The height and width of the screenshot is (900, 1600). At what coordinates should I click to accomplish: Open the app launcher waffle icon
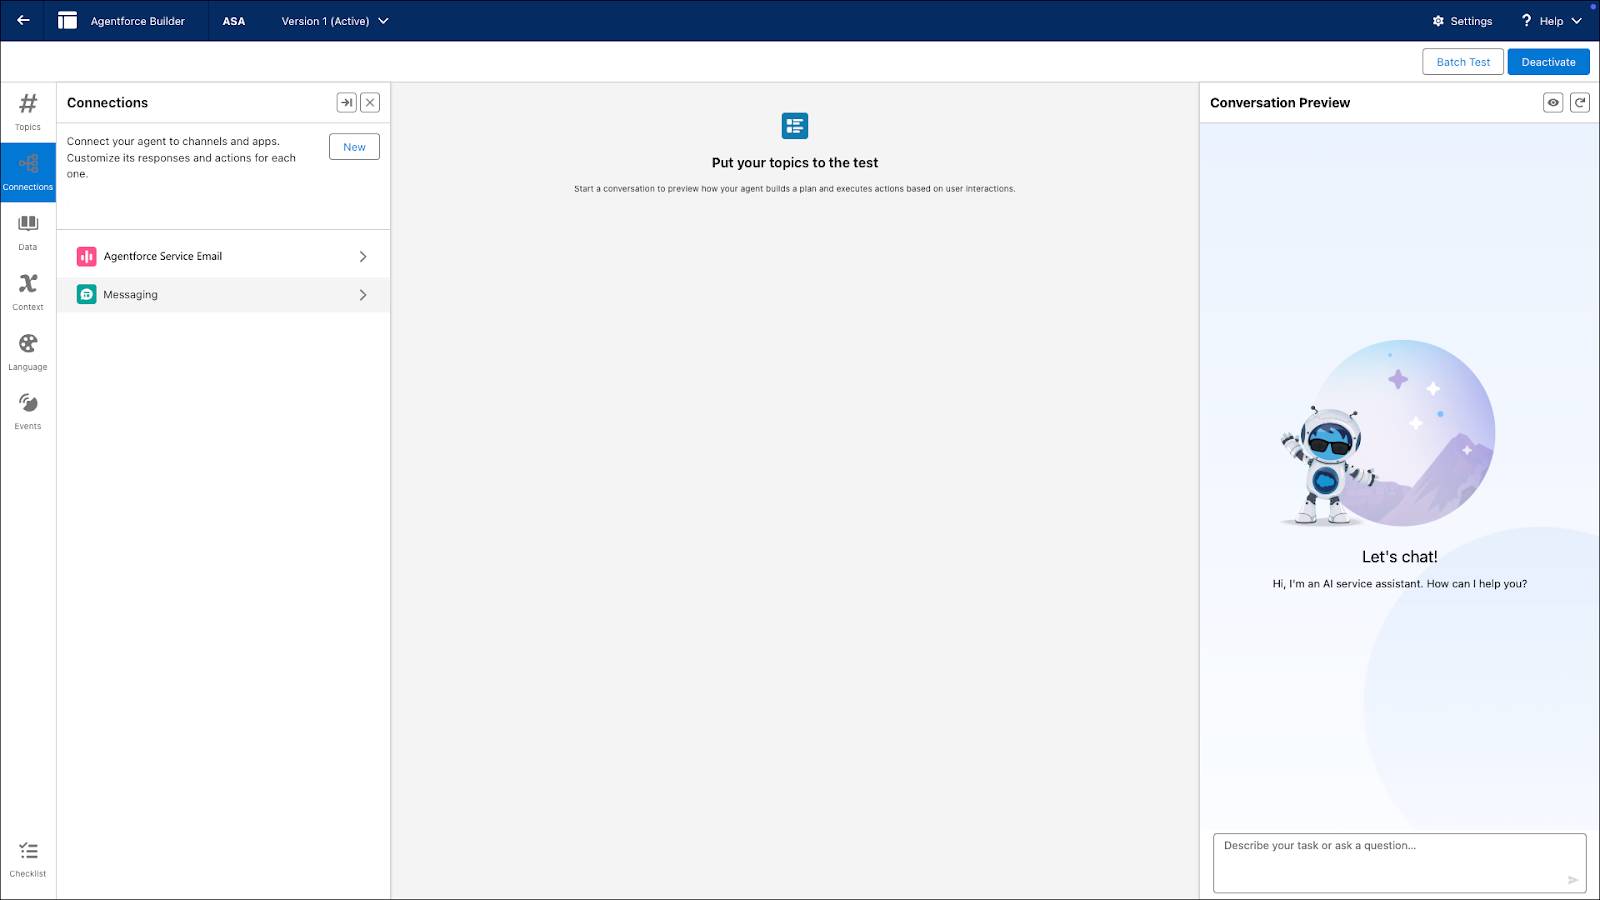pyautogui.click(x=68, y=20)
